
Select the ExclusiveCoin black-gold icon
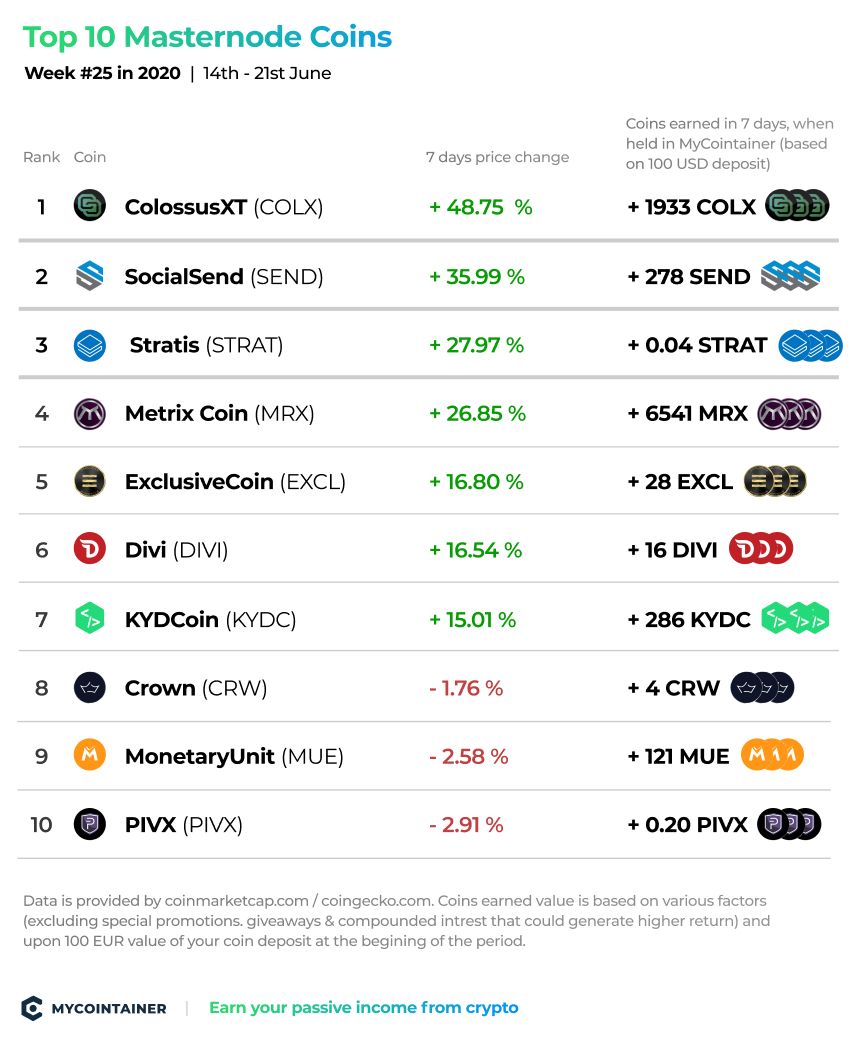click(90, 482)
